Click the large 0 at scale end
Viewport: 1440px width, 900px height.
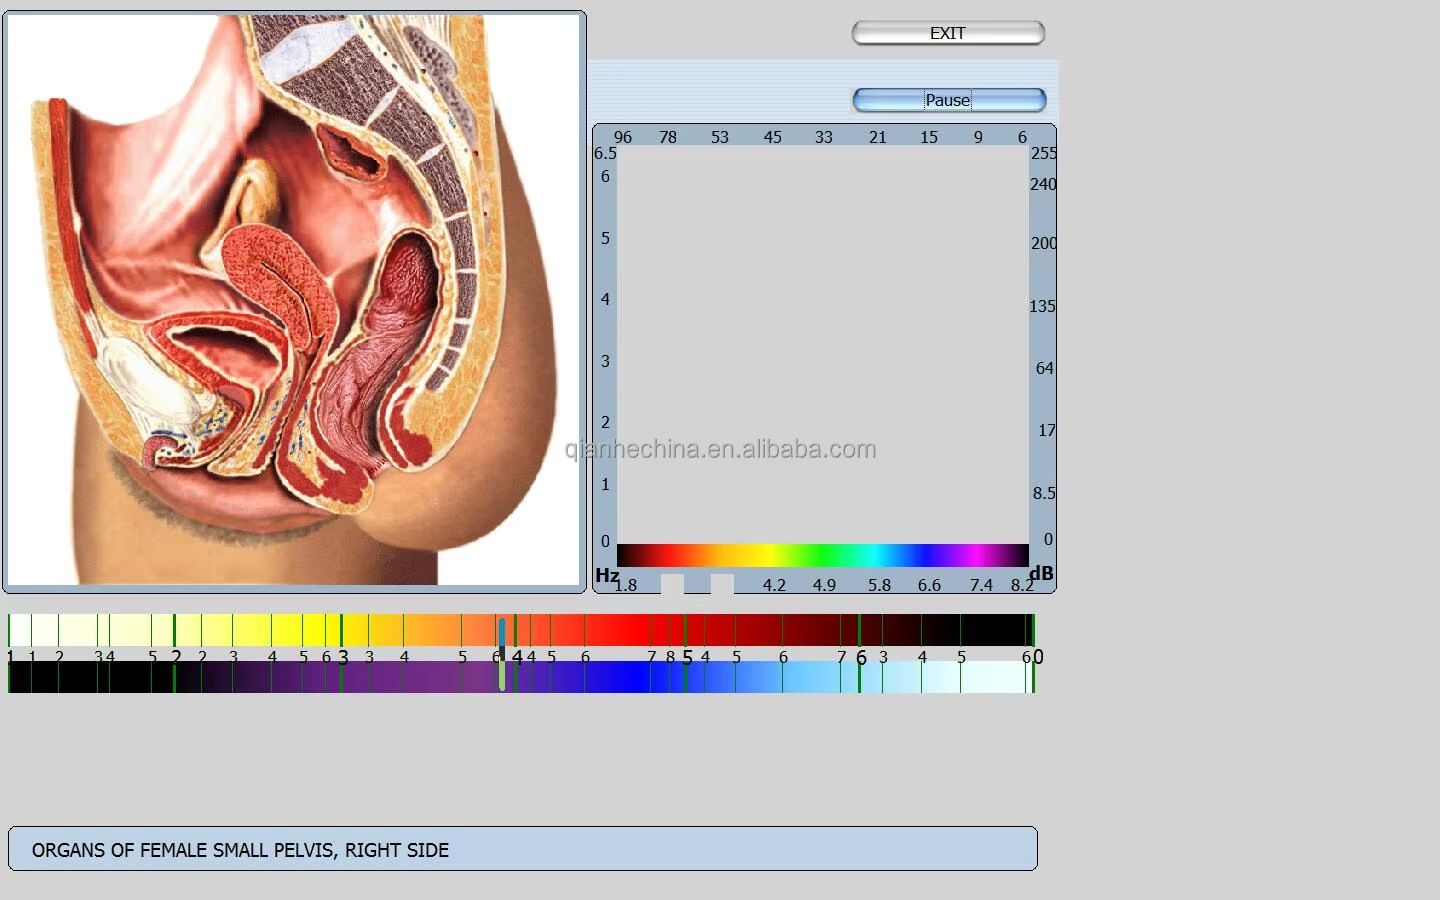point(1038,657)
